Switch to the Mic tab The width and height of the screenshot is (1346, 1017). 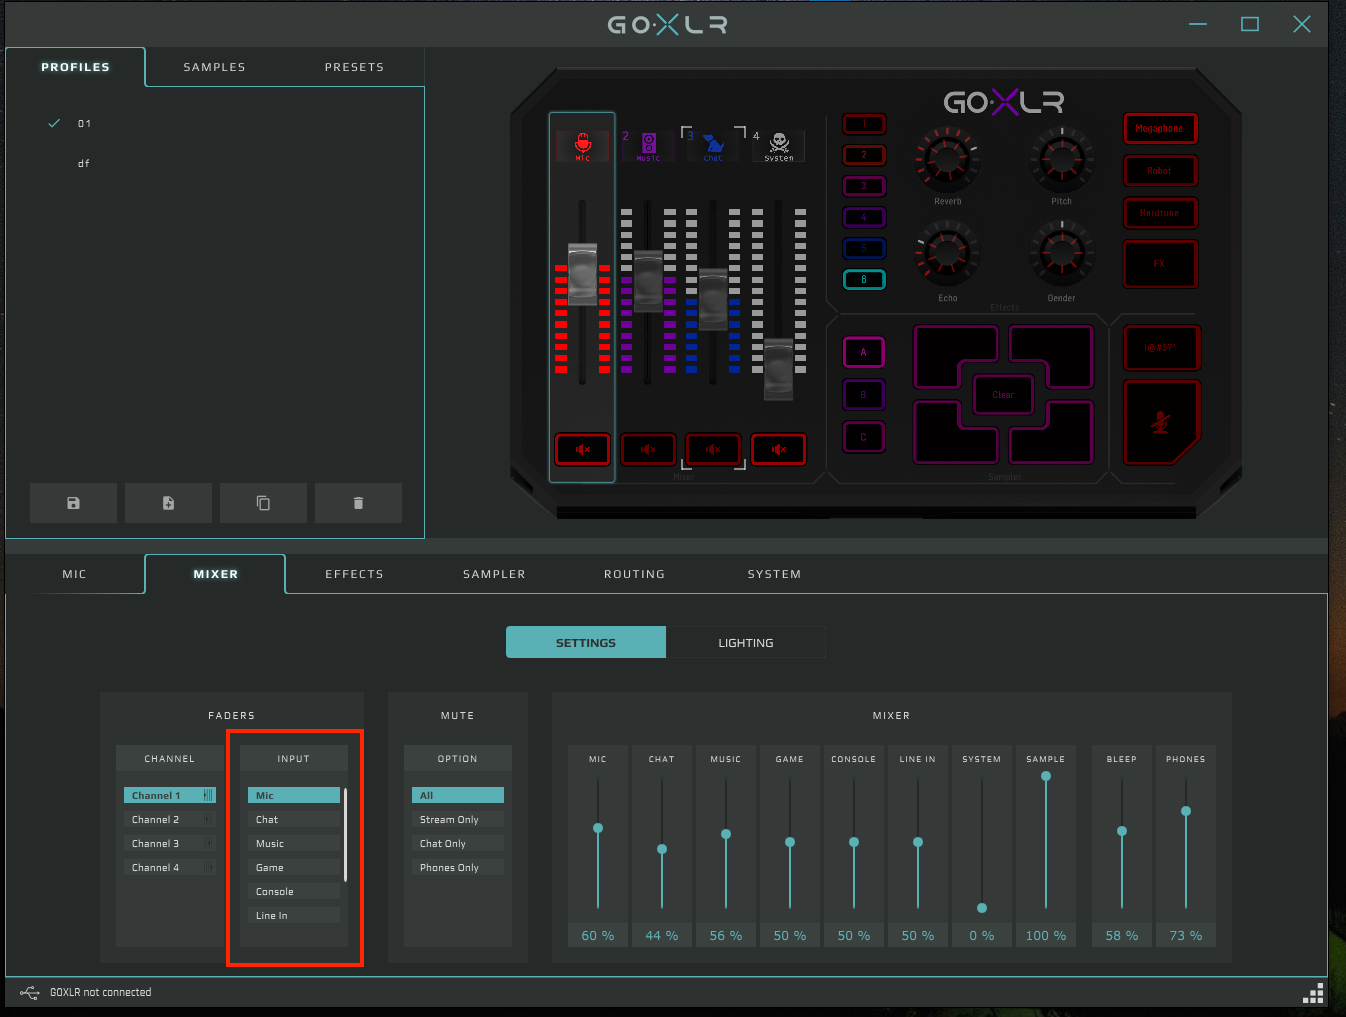(75, 574)
